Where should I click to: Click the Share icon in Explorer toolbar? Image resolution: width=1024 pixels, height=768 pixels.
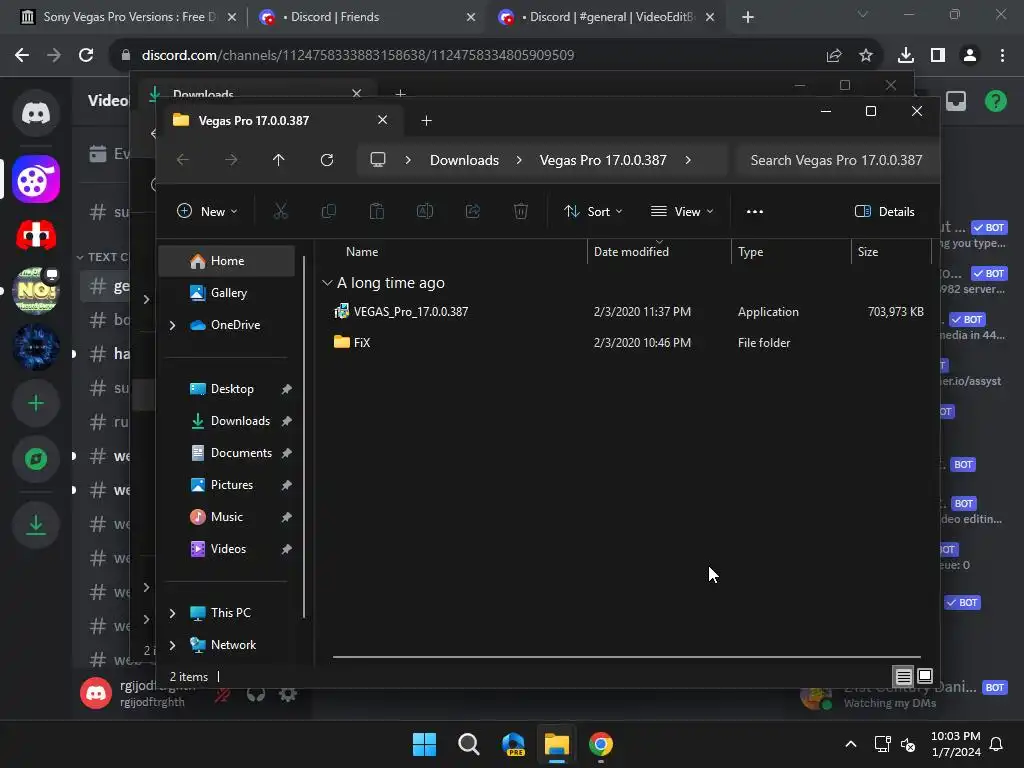473,211
